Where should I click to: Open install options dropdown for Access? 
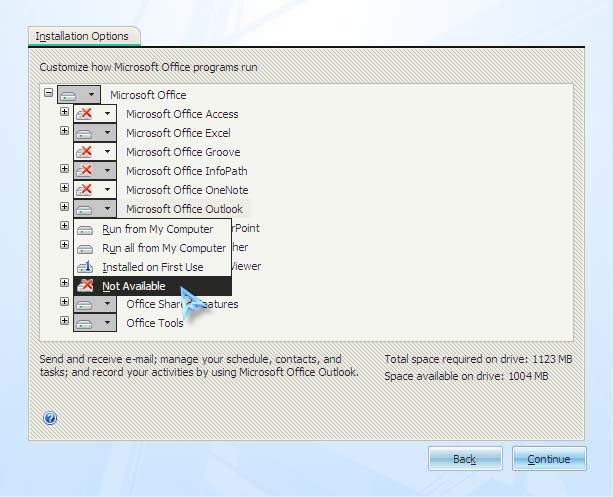click(x=95, y=114)
